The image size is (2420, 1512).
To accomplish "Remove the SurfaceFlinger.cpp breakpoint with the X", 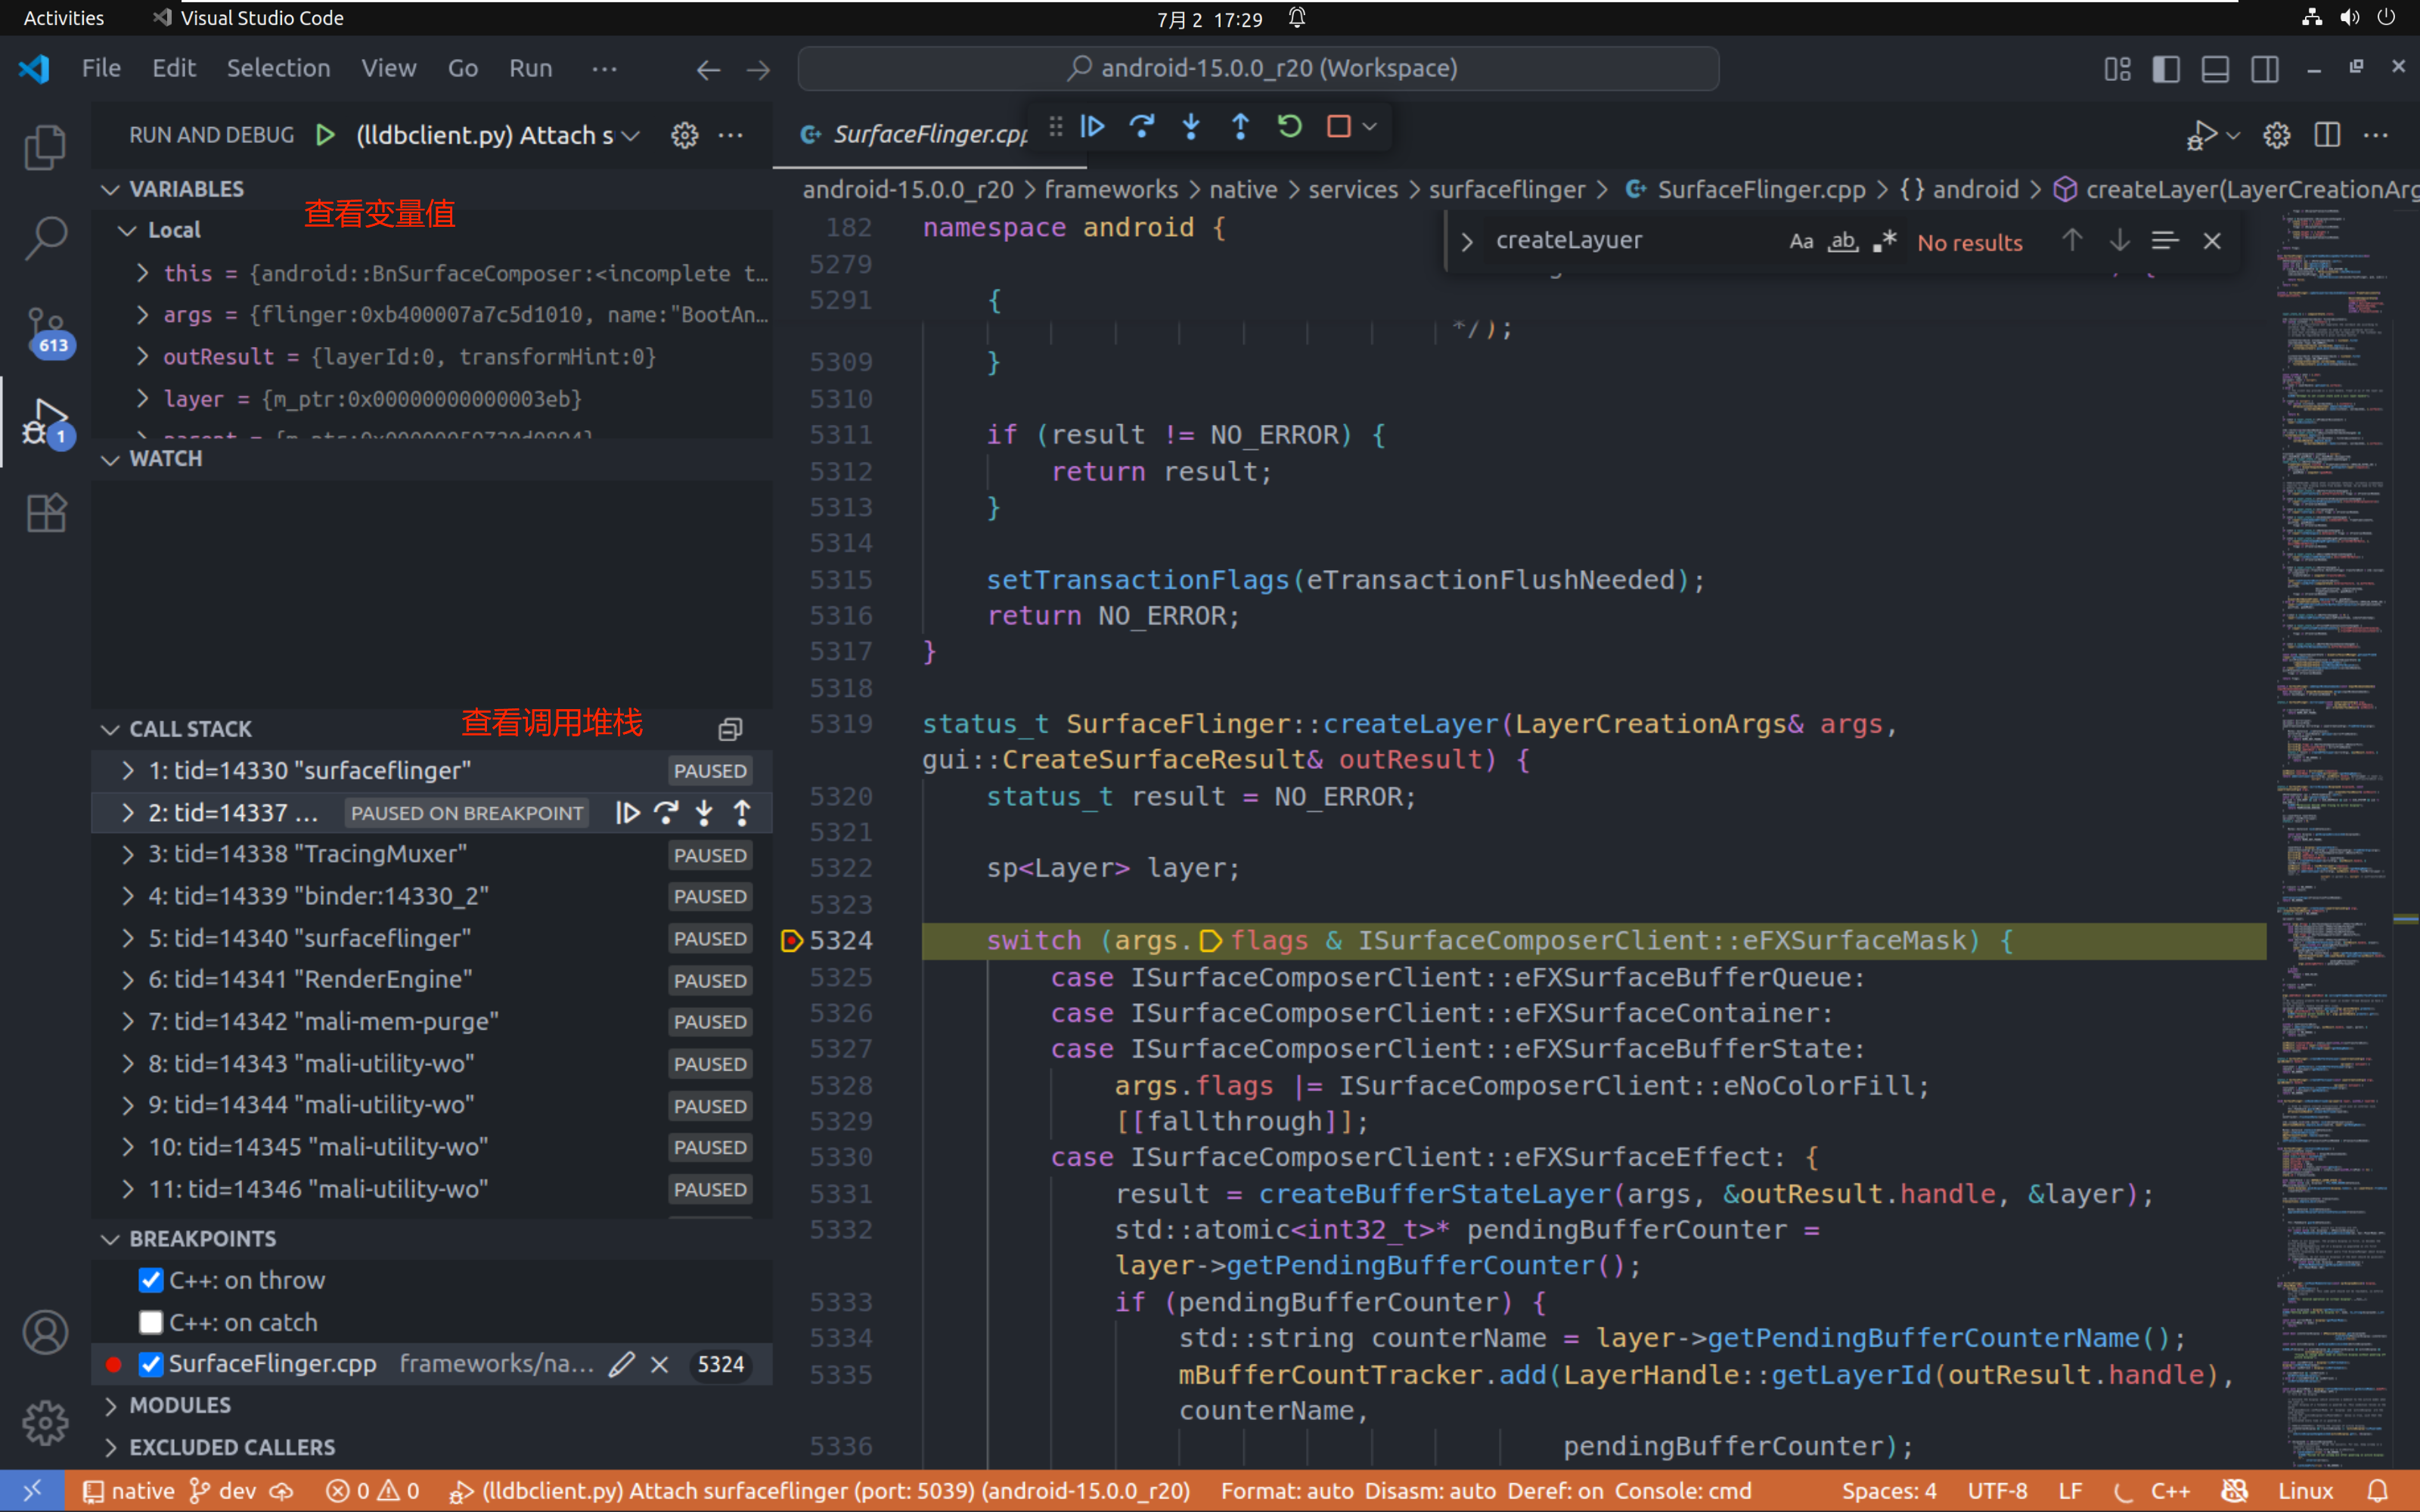I will 660,1365.
